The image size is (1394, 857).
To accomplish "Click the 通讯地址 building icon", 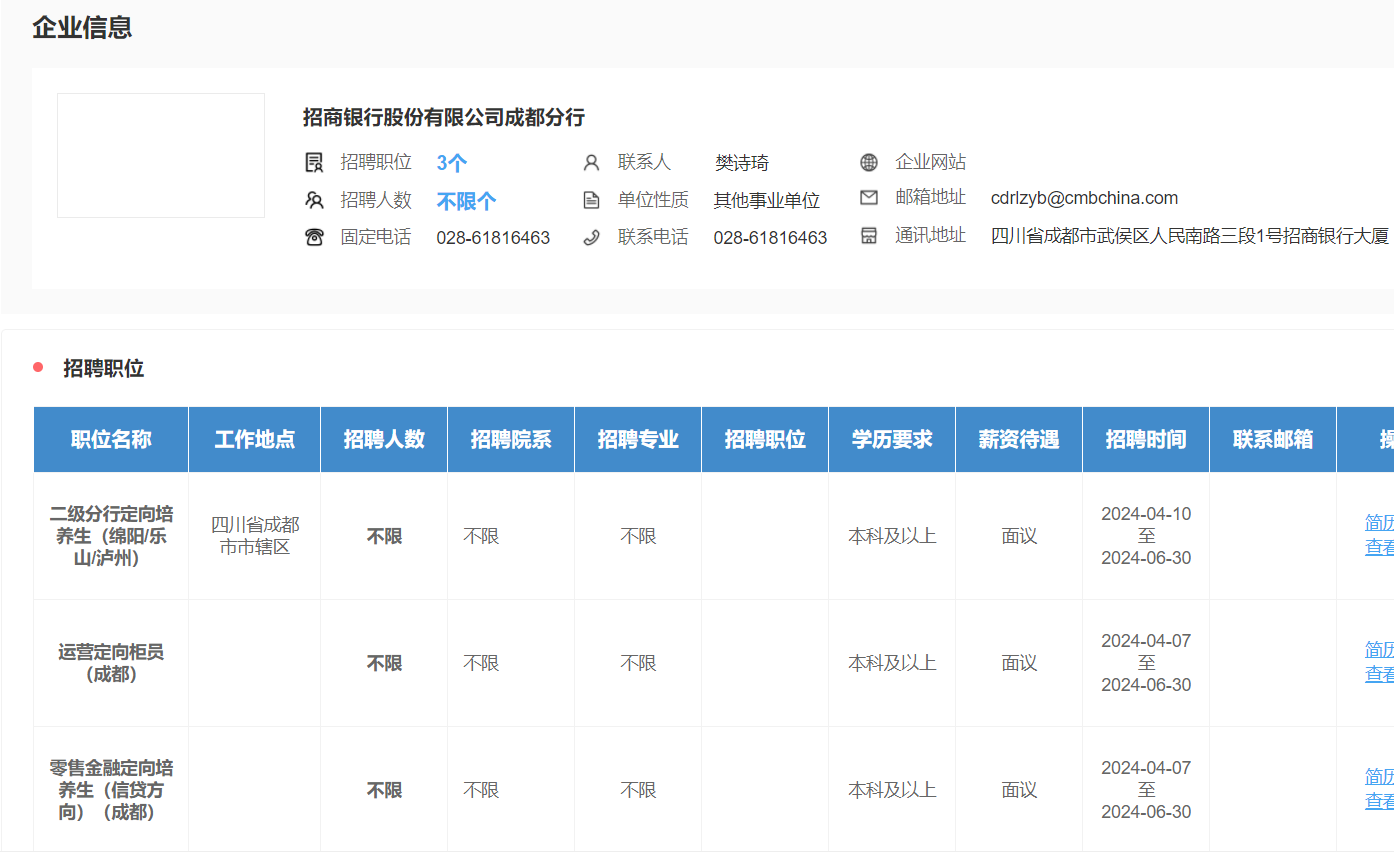I will (x=869, y=236).
